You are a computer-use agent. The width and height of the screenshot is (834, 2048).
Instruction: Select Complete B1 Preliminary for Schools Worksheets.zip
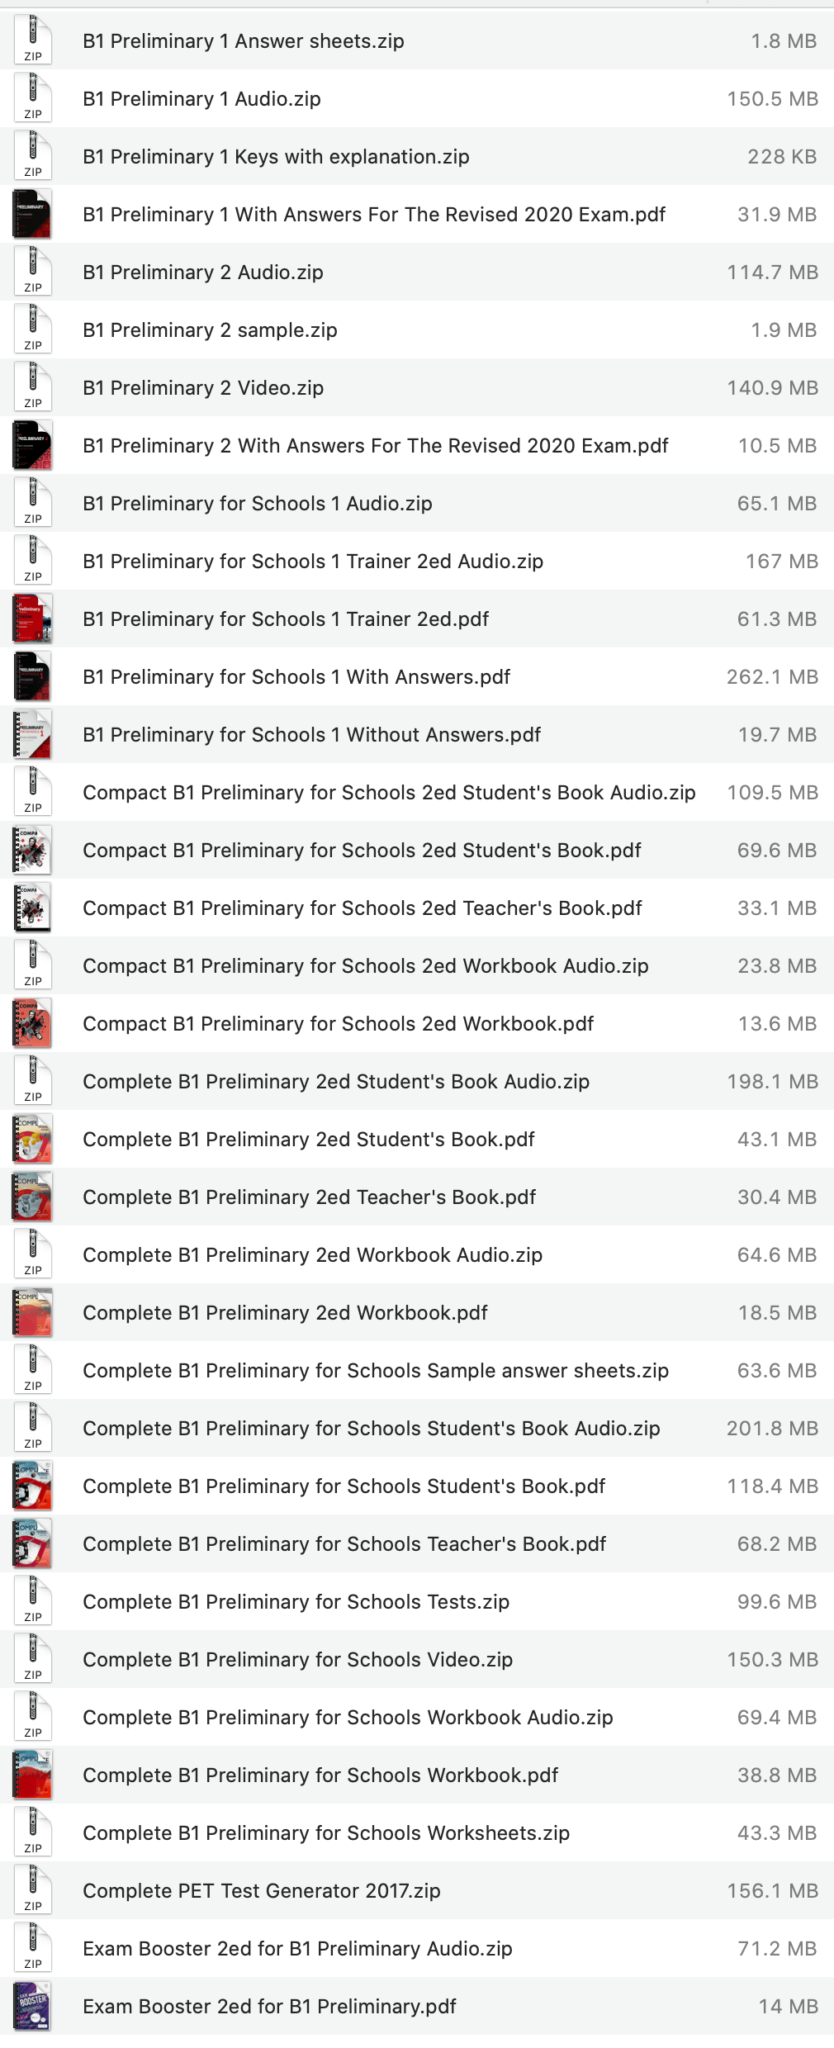click(325, 1832)
